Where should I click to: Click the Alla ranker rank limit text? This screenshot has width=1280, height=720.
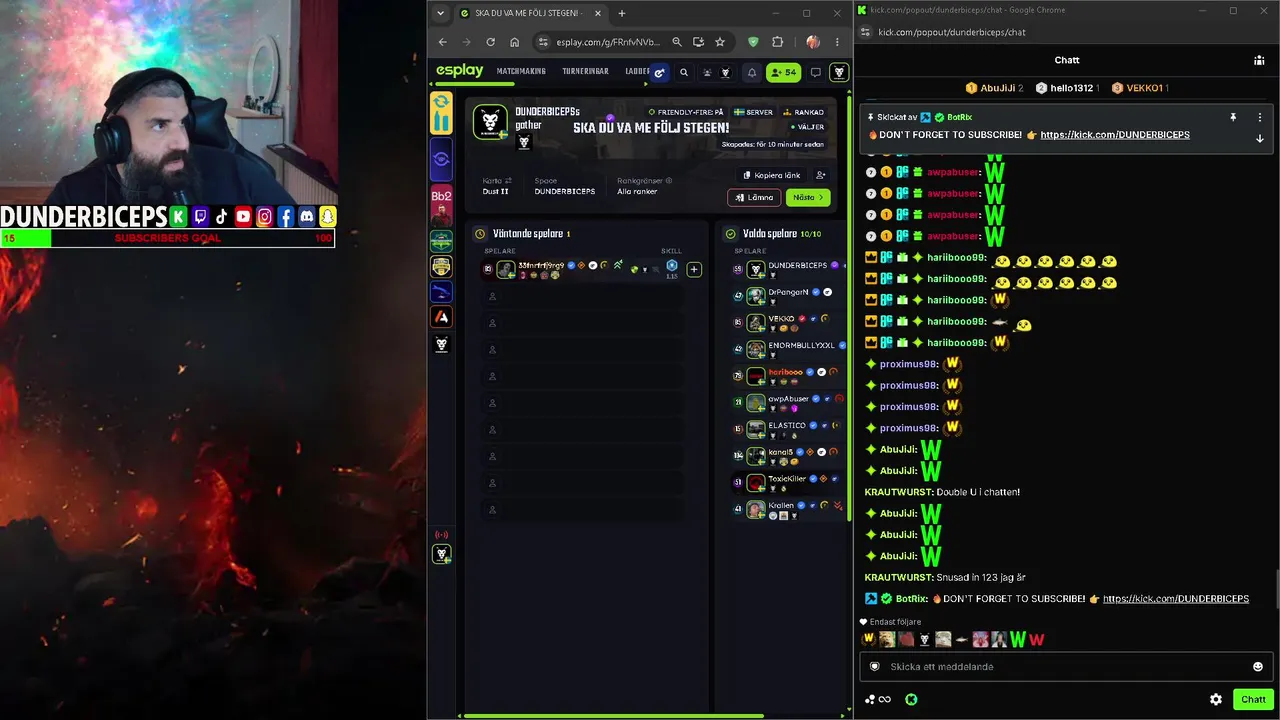click(637, 191)
